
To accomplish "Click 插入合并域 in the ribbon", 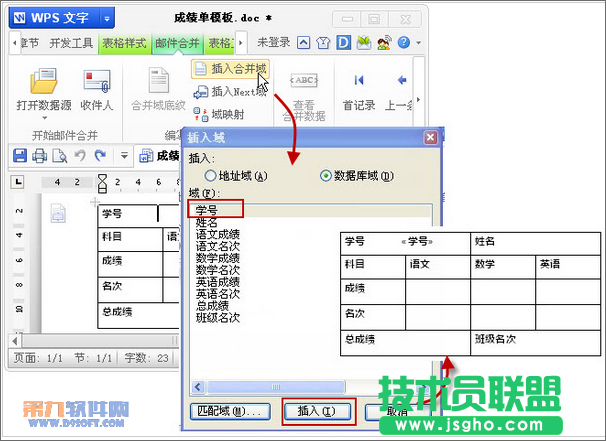I will pyautogui.click(x=230, y=69).
